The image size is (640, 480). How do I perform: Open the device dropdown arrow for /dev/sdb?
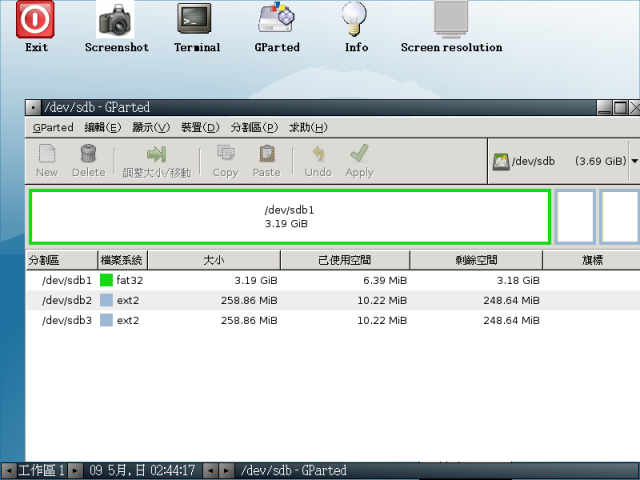pyautogui.click(x=634, y=161)
